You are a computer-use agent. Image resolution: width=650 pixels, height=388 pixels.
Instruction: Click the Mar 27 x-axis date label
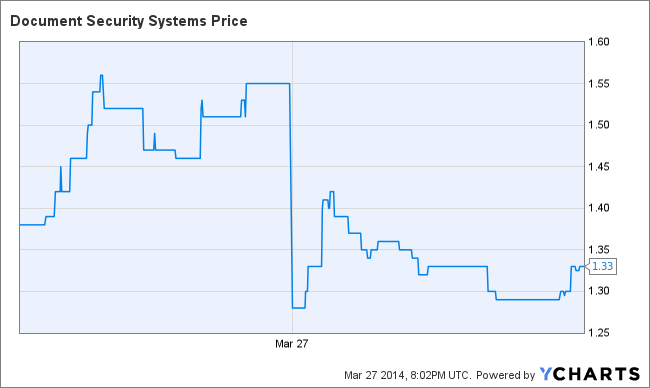point(291,344)
